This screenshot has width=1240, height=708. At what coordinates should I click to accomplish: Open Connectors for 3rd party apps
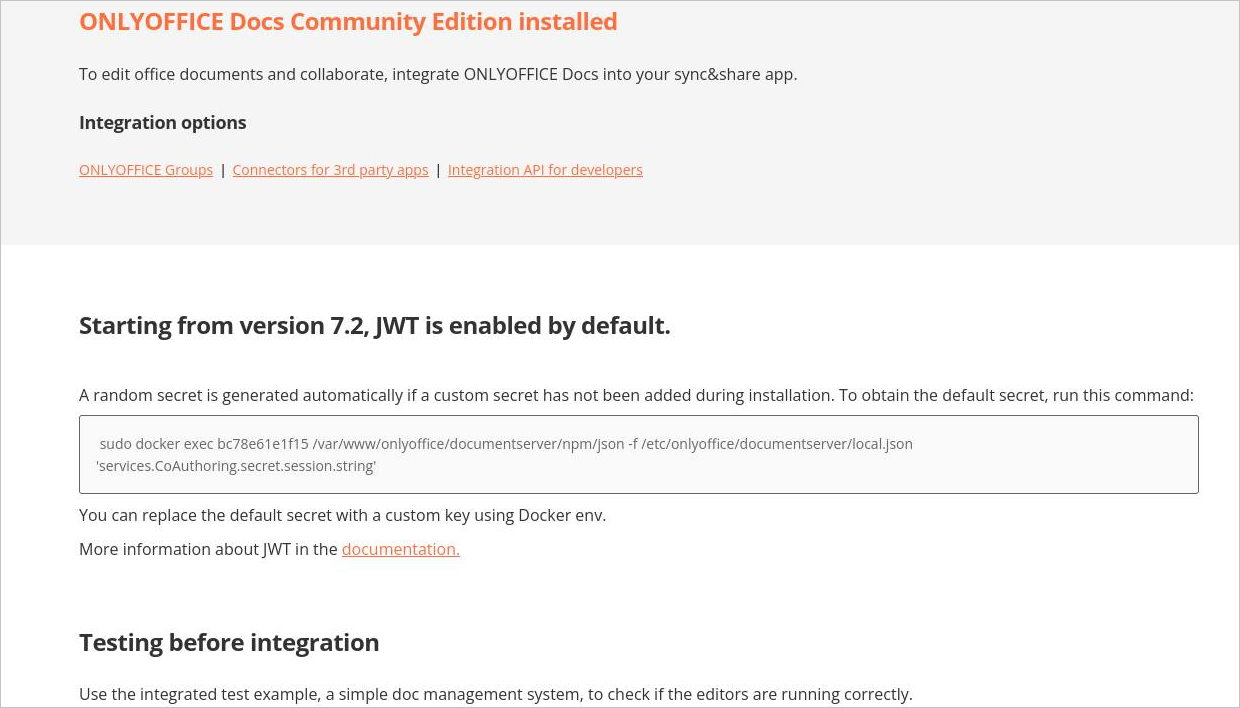[x=330, y=170]
